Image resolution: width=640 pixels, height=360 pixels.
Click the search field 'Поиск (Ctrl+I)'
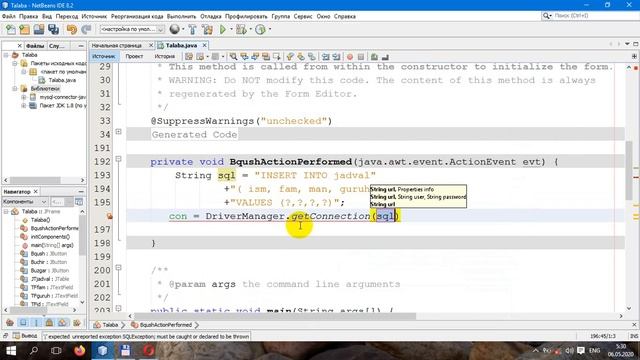coord(590,16)
